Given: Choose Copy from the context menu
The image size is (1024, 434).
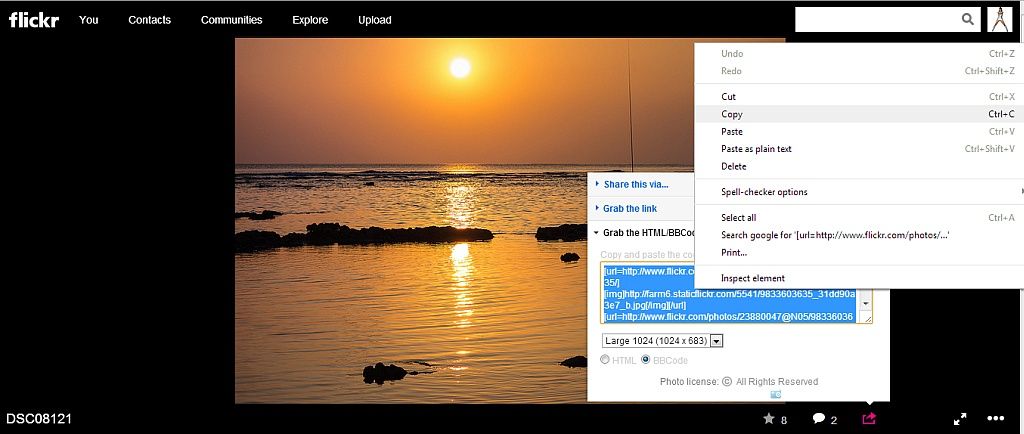Looking at the screenshot, I should [732, 114].
